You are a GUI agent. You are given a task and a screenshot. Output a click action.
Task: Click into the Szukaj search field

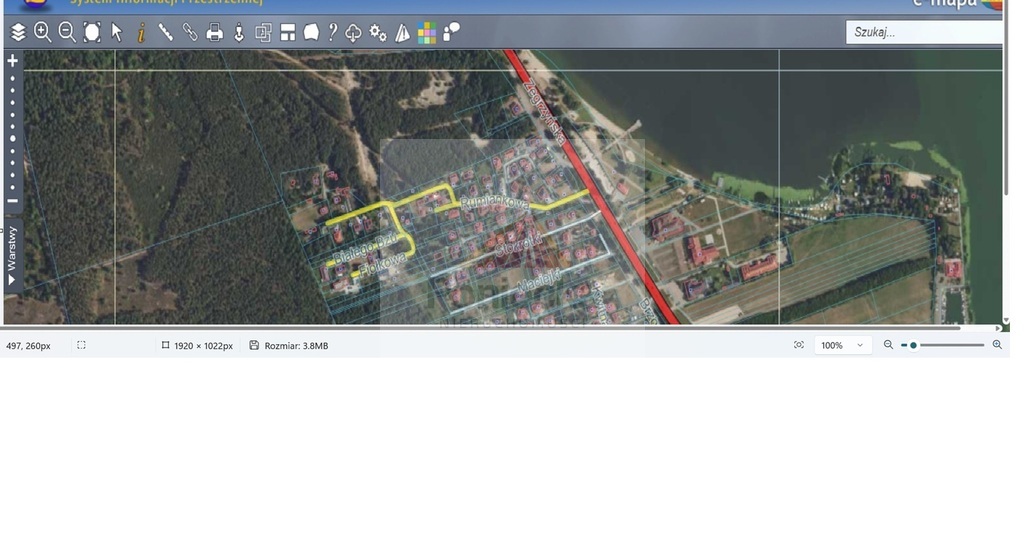pos(922,32)
